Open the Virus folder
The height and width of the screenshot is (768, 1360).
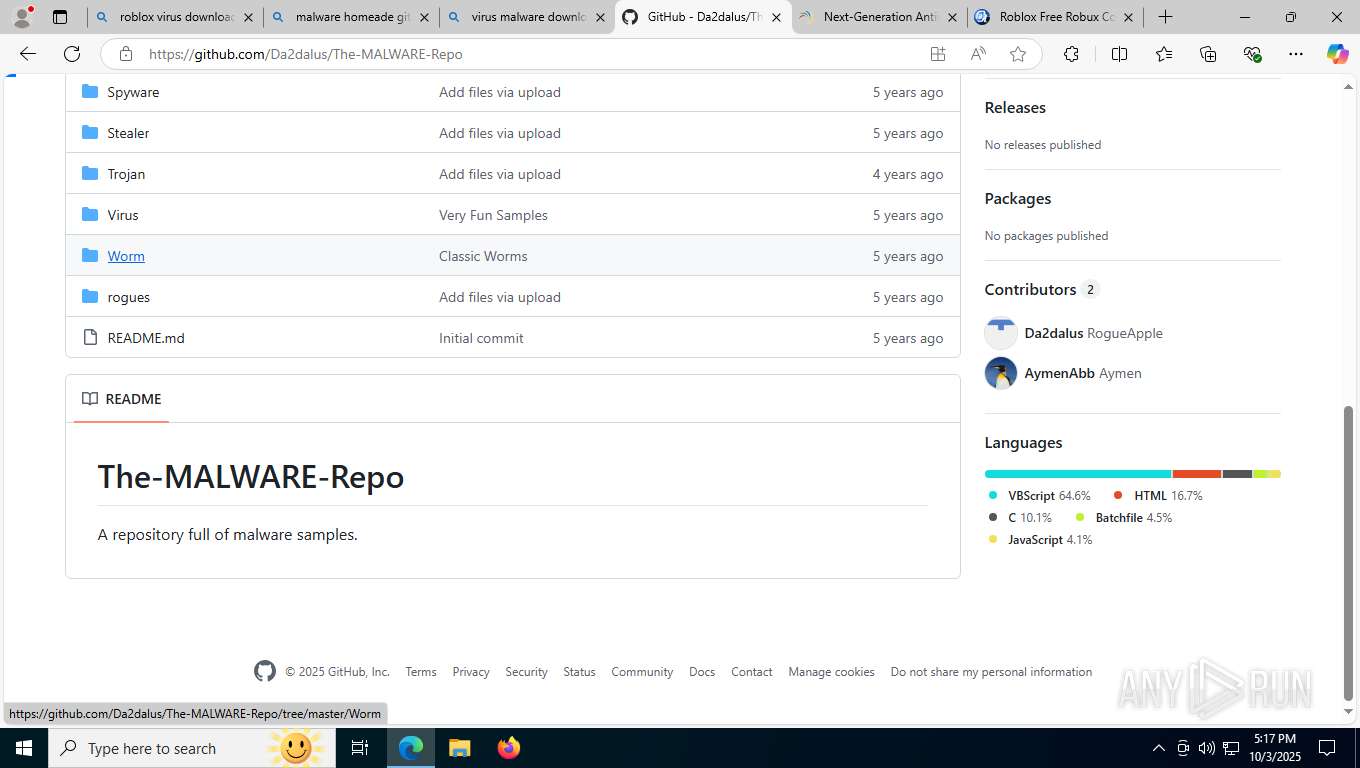tap(123, 215)
